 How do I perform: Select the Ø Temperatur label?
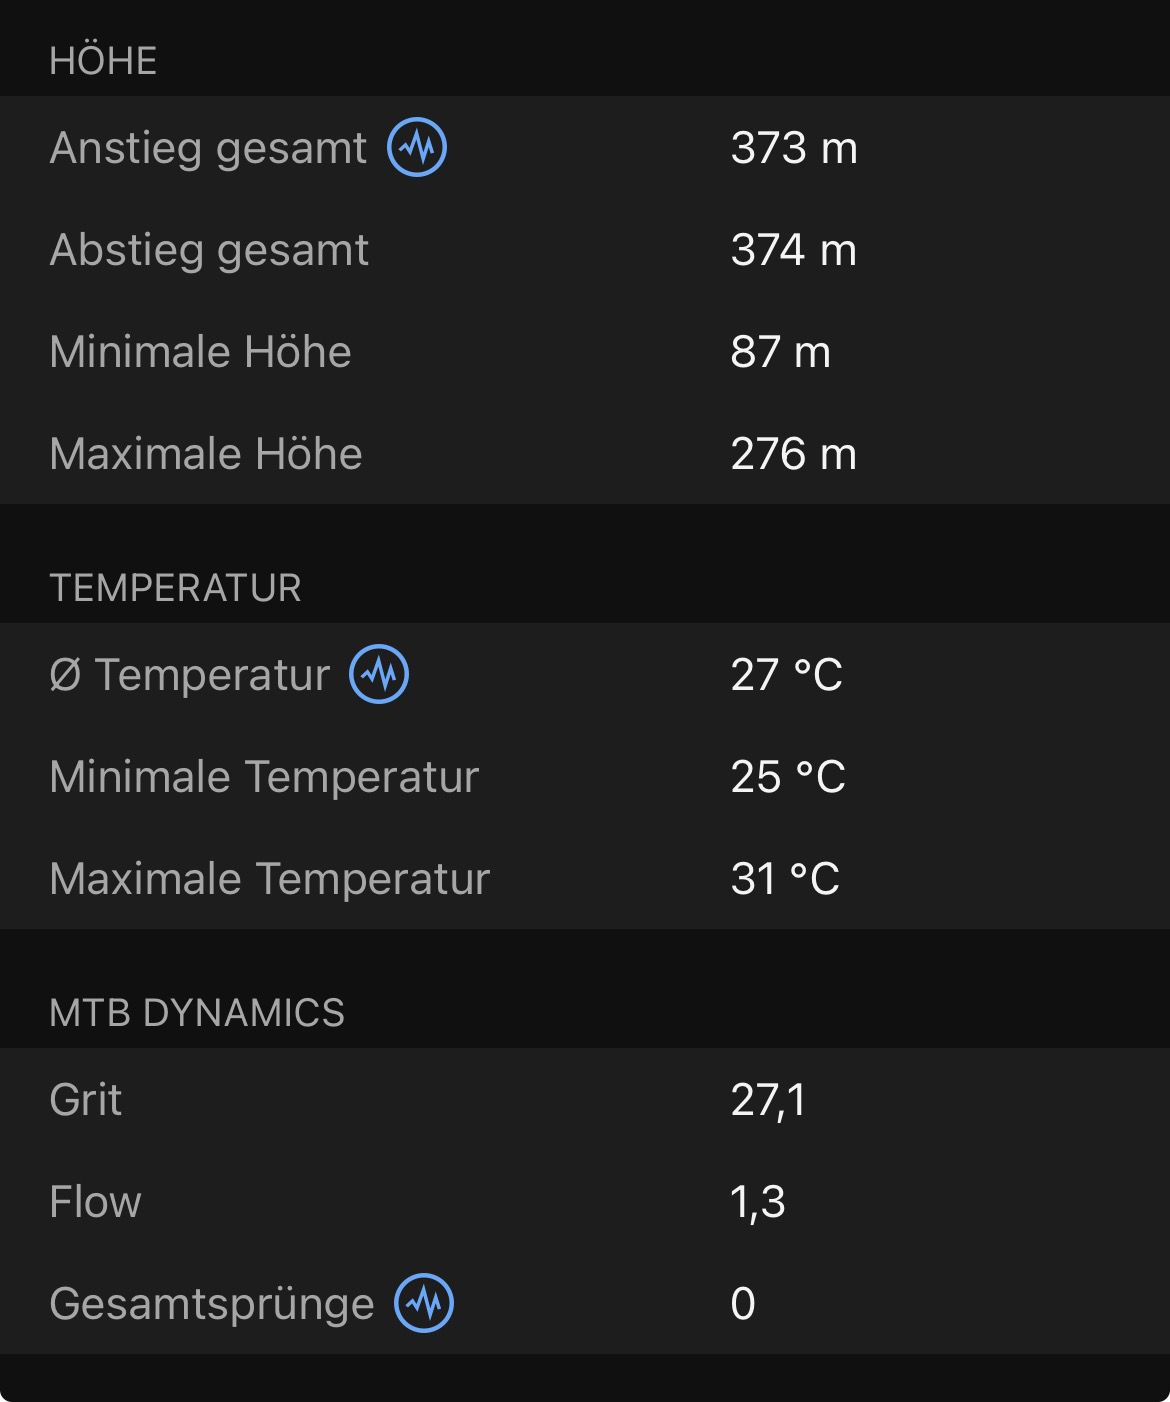coord(189,675)
